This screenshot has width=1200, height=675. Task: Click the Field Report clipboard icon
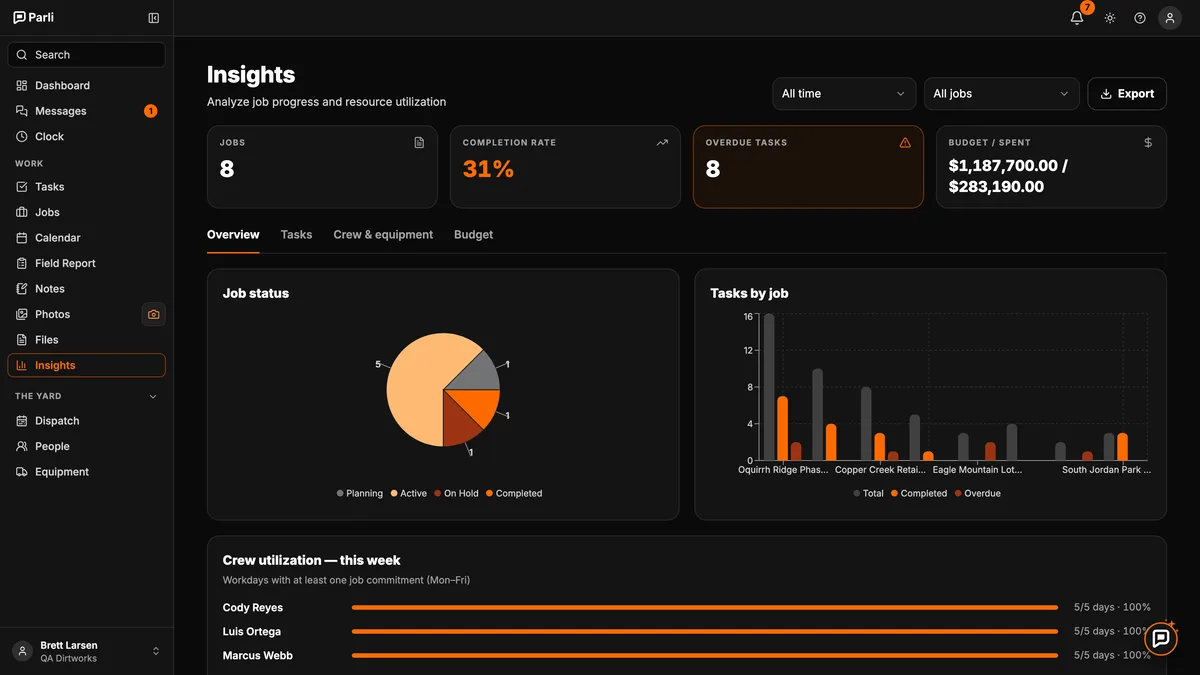point(22,263)
